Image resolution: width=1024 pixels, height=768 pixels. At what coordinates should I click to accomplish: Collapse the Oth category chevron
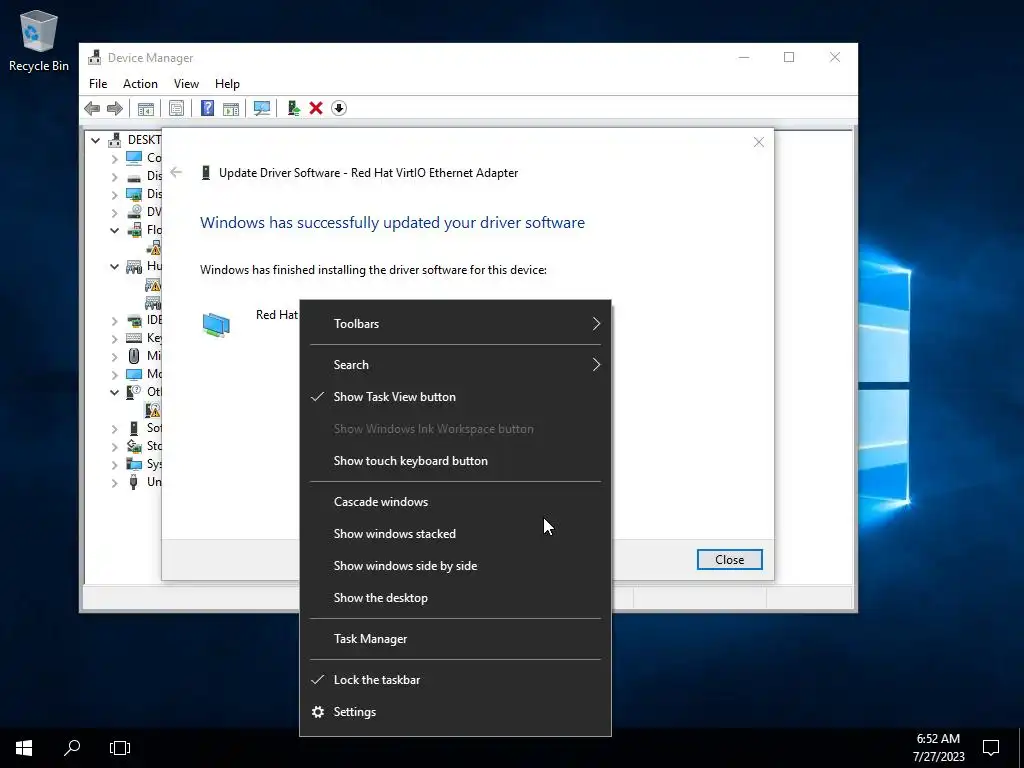point(114,392)
